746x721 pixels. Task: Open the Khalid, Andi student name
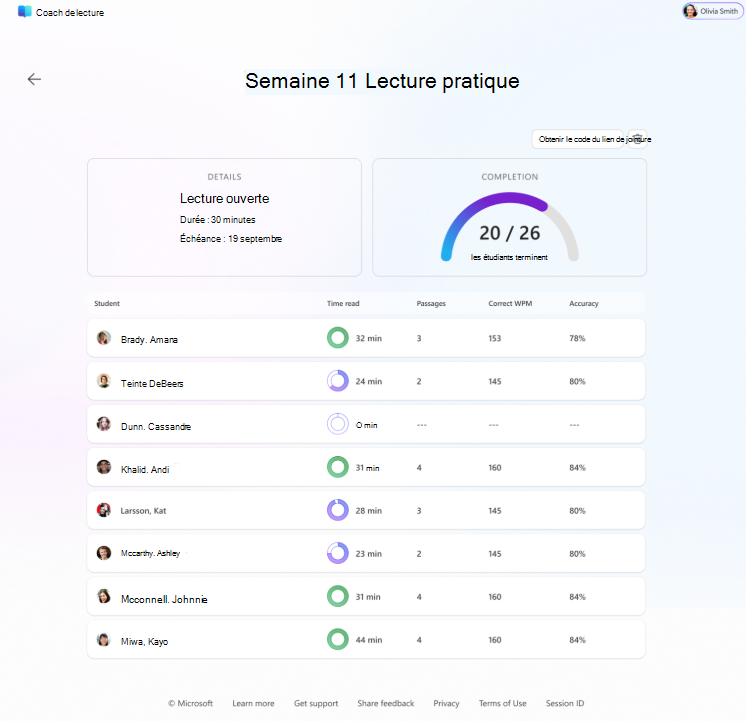145,469
